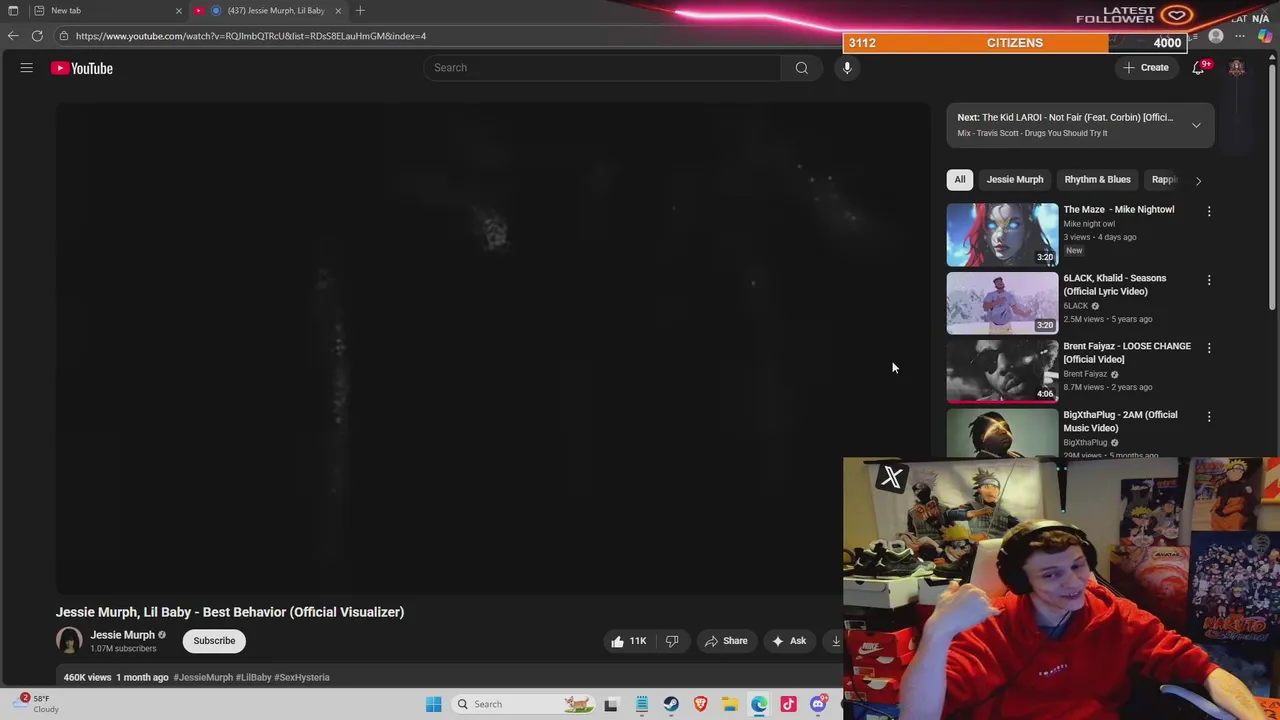Open options for 6LACK Seasons video
Screen dimensions: 1280x720
click(1209, 280)
